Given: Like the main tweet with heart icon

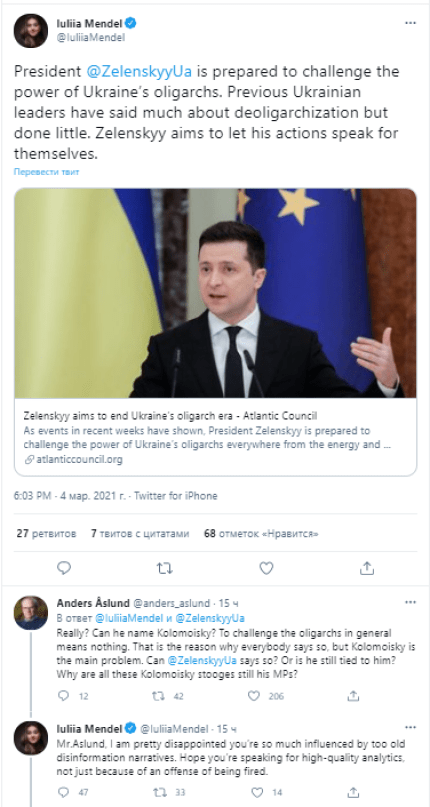Looking at the screenshot, I should point(266,568).
